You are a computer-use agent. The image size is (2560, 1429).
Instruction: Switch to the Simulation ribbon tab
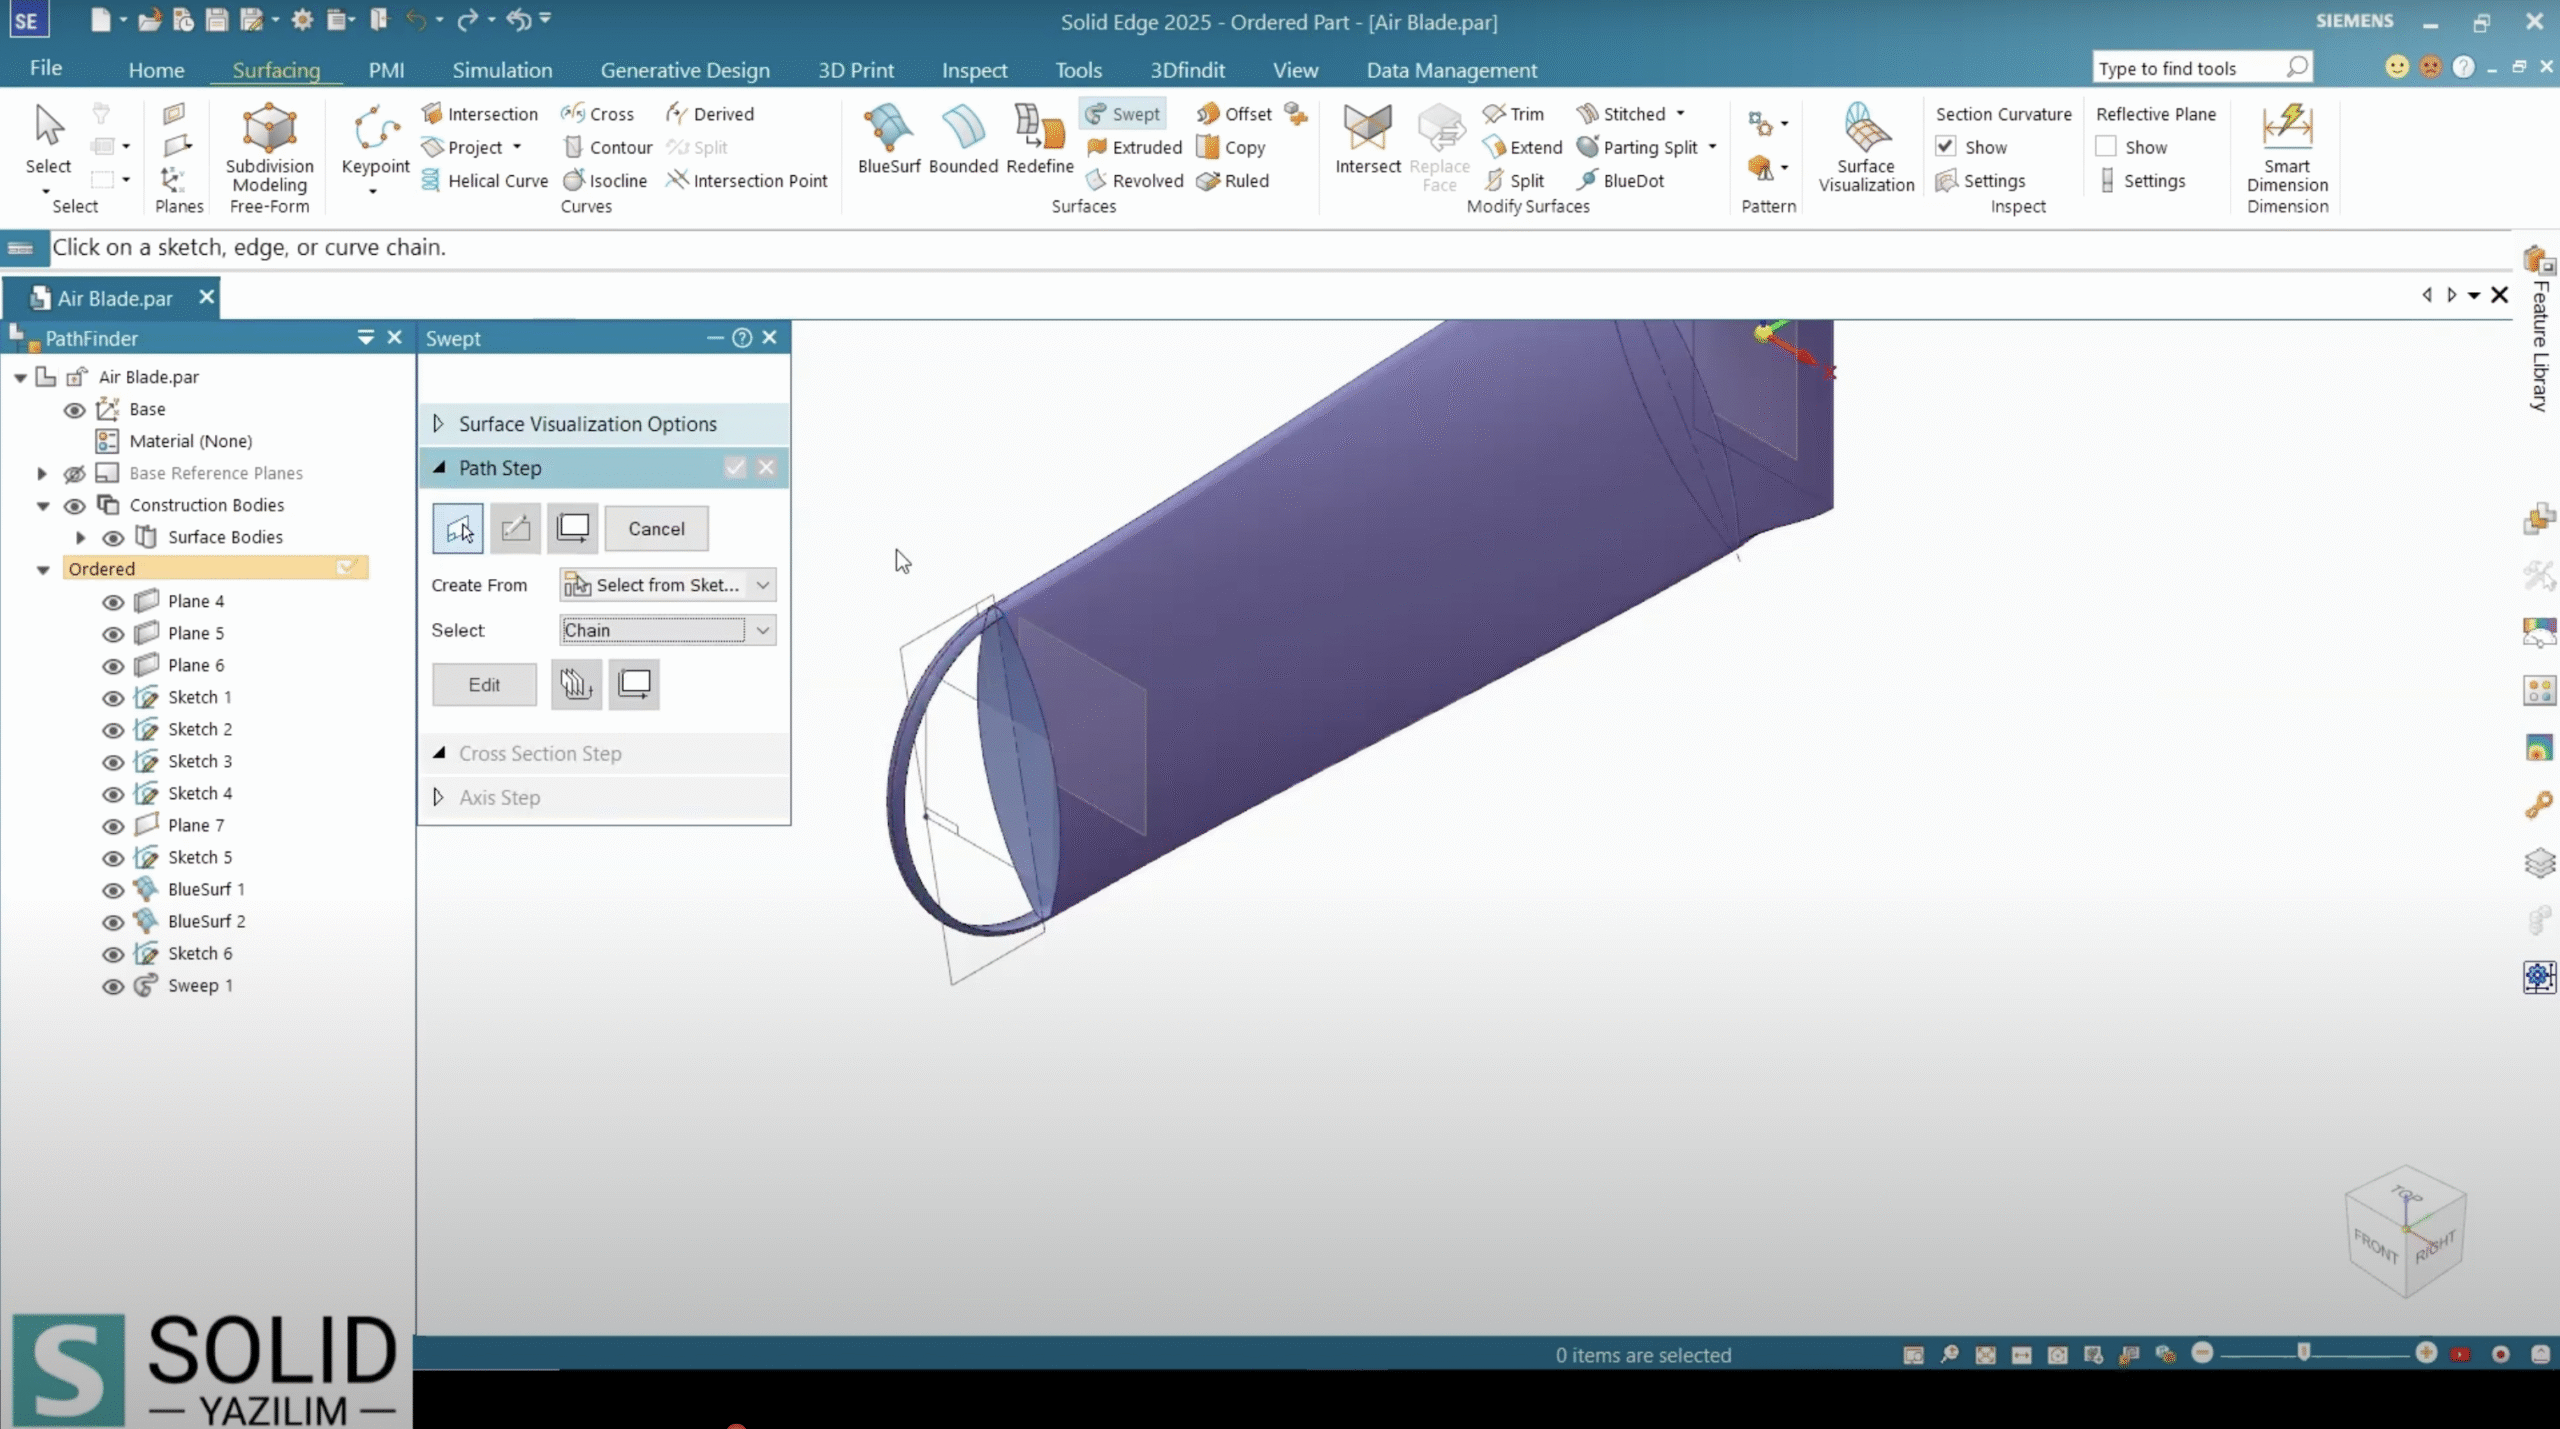(502, 69)
